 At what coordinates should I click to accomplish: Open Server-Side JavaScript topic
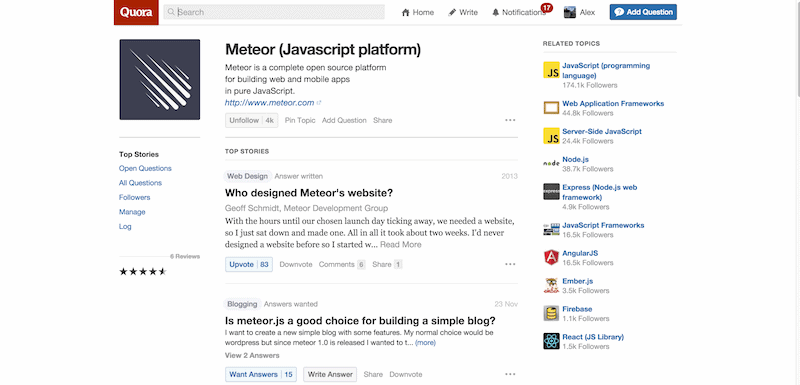[x=602, y=132]
